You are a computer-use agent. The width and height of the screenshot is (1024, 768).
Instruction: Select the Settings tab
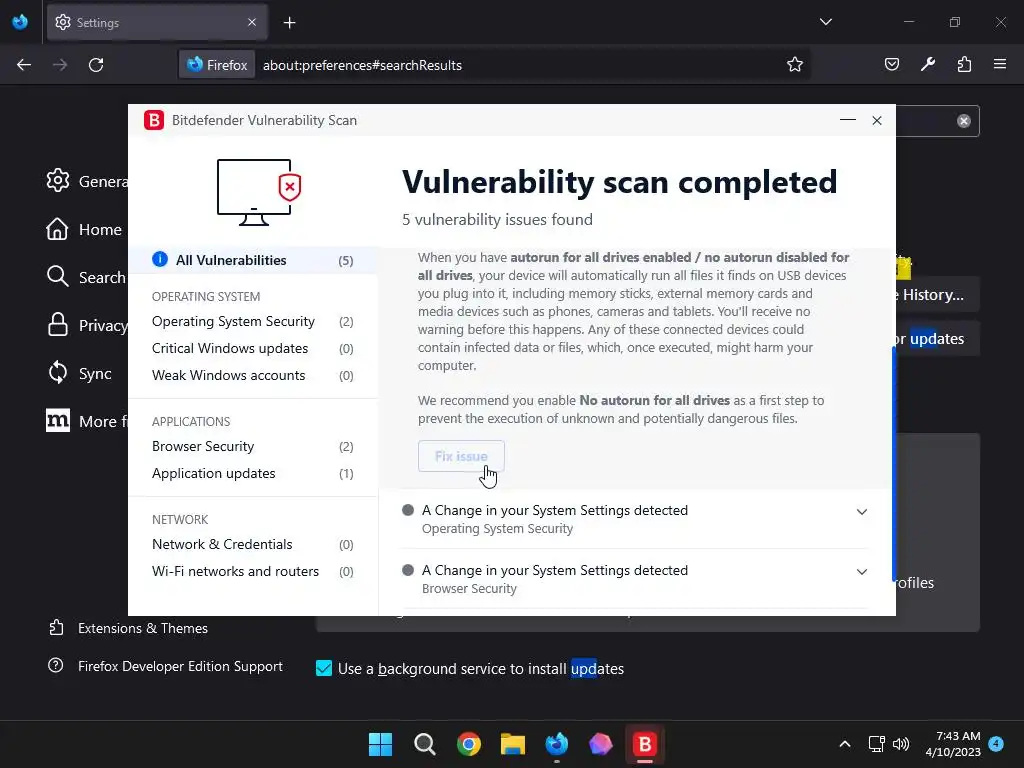click(157, 22)
